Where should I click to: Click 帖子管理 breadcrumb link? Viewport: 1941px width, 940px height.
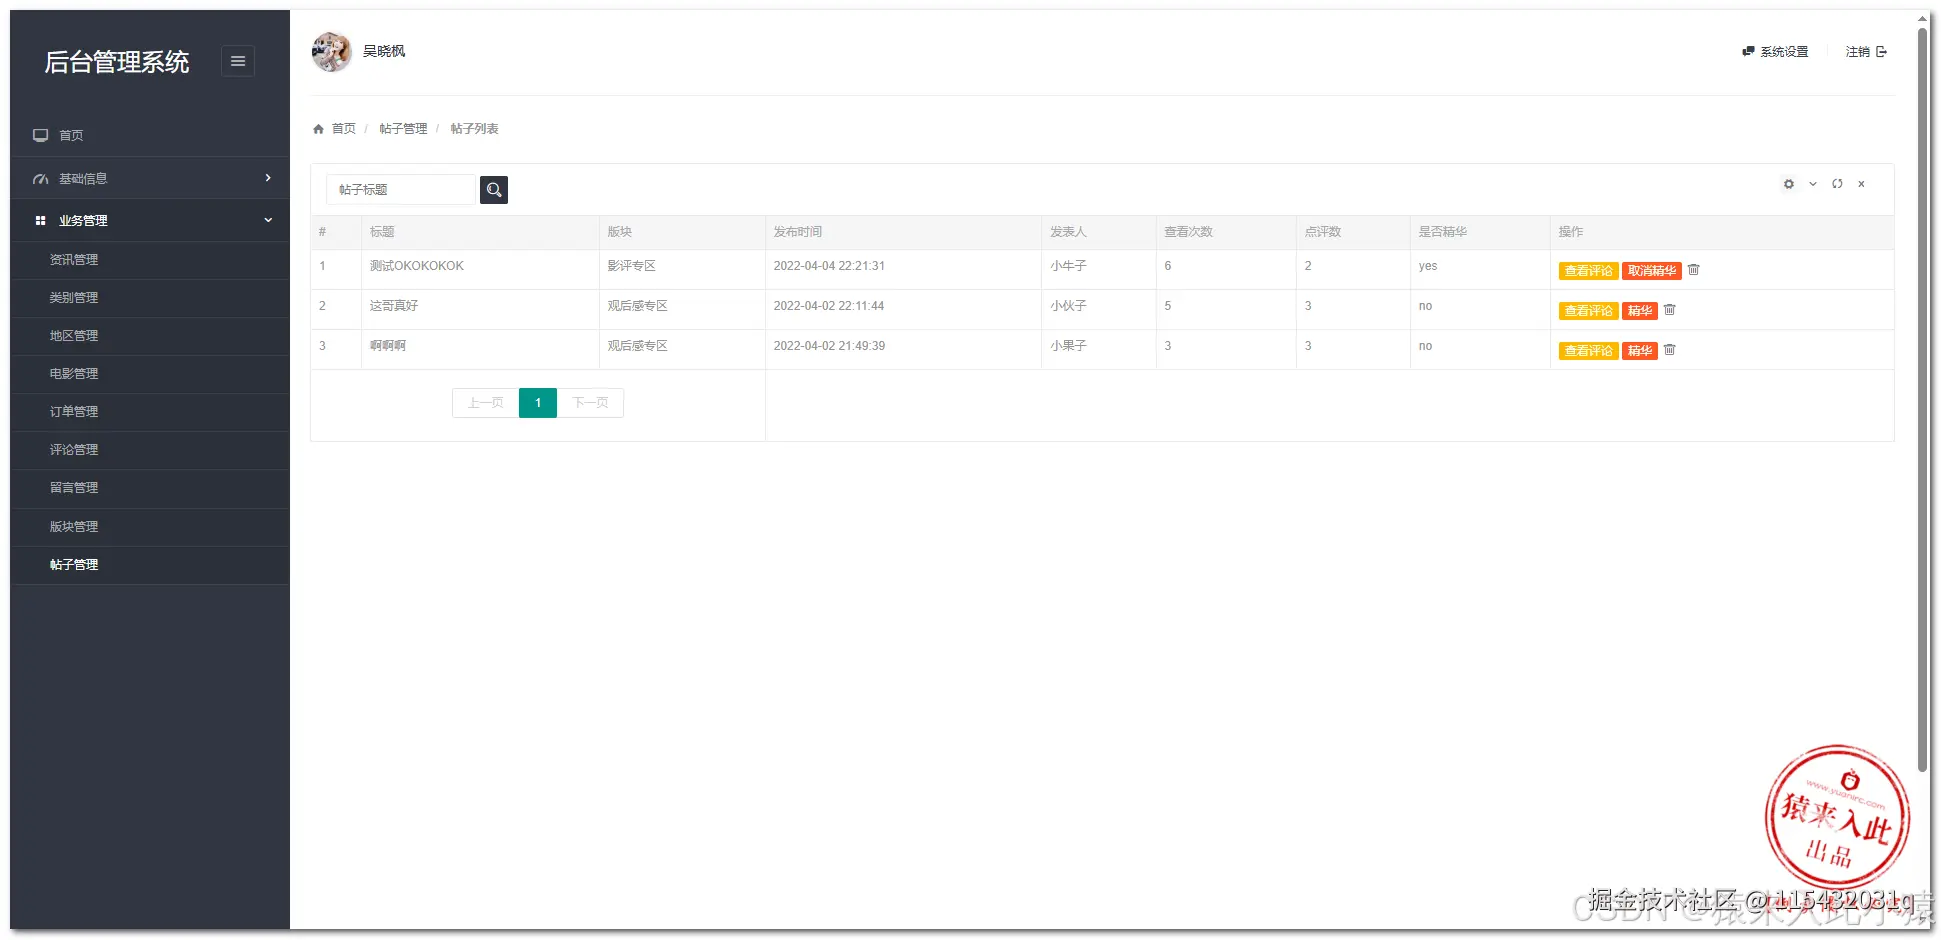(x=403, y=129)
